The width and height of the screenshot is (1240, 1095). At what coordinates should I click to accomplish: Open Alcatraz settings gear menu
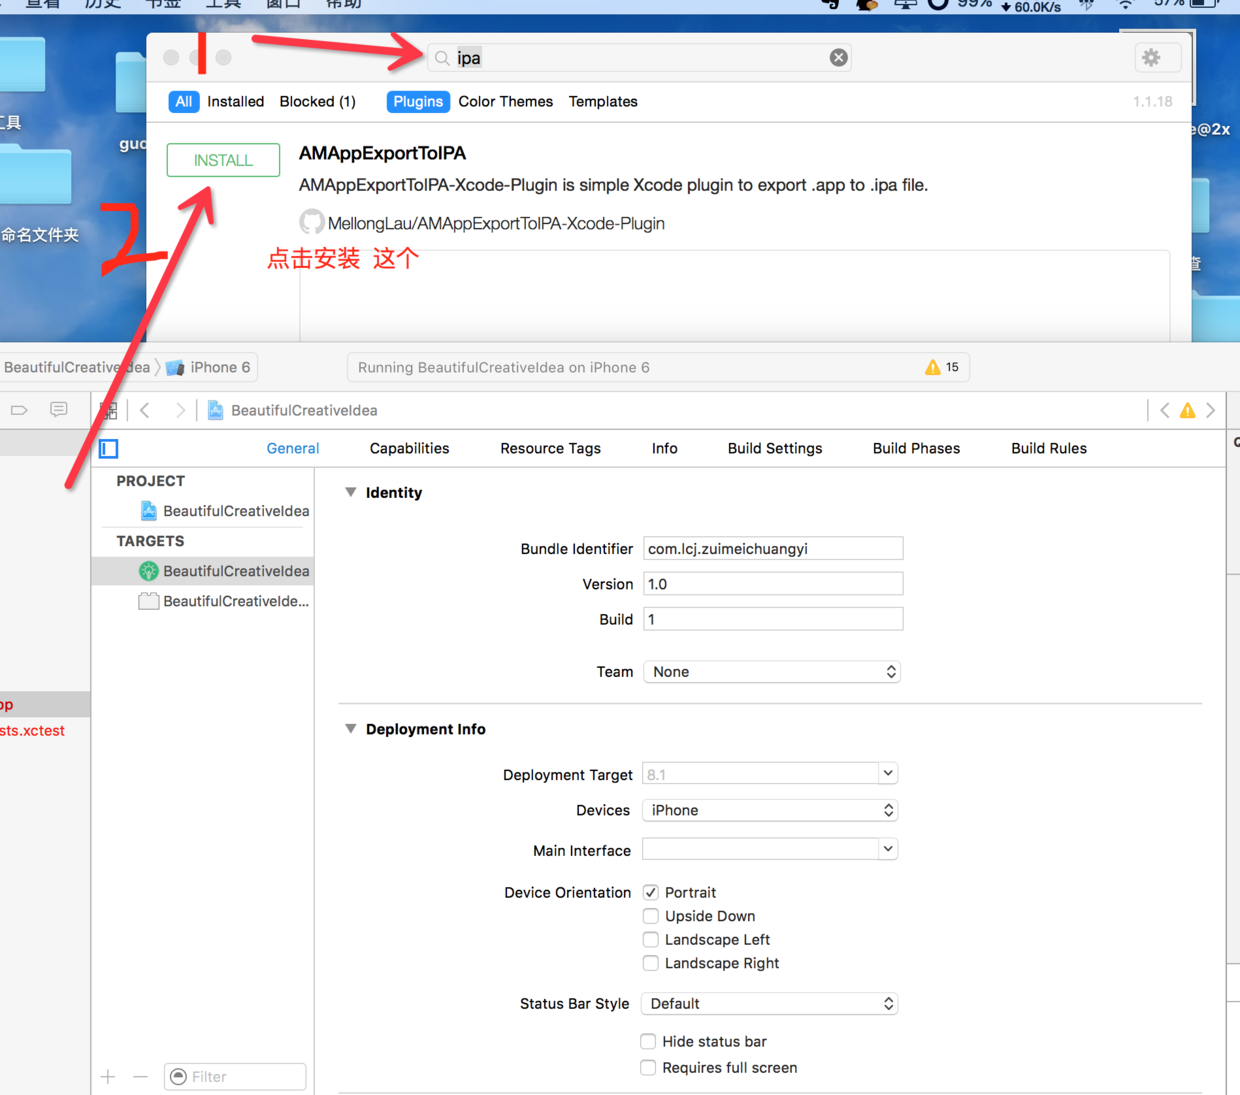1152,58
